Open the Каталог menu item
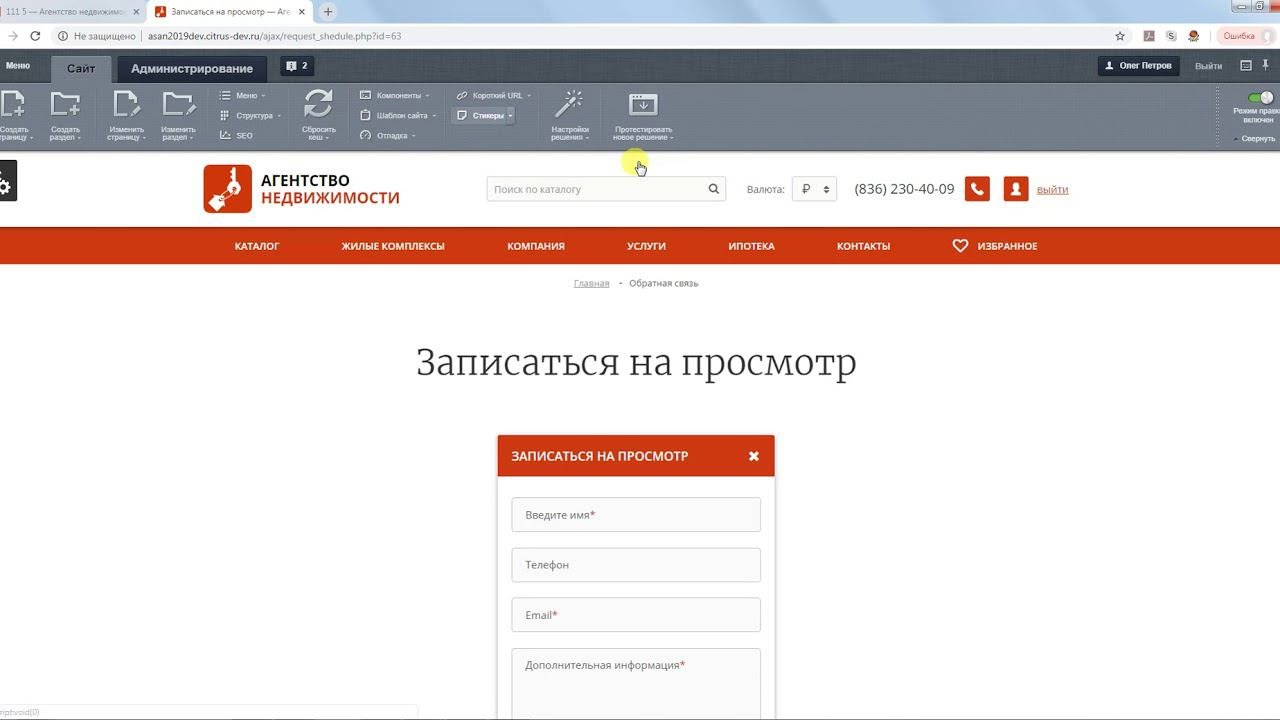 257,246
